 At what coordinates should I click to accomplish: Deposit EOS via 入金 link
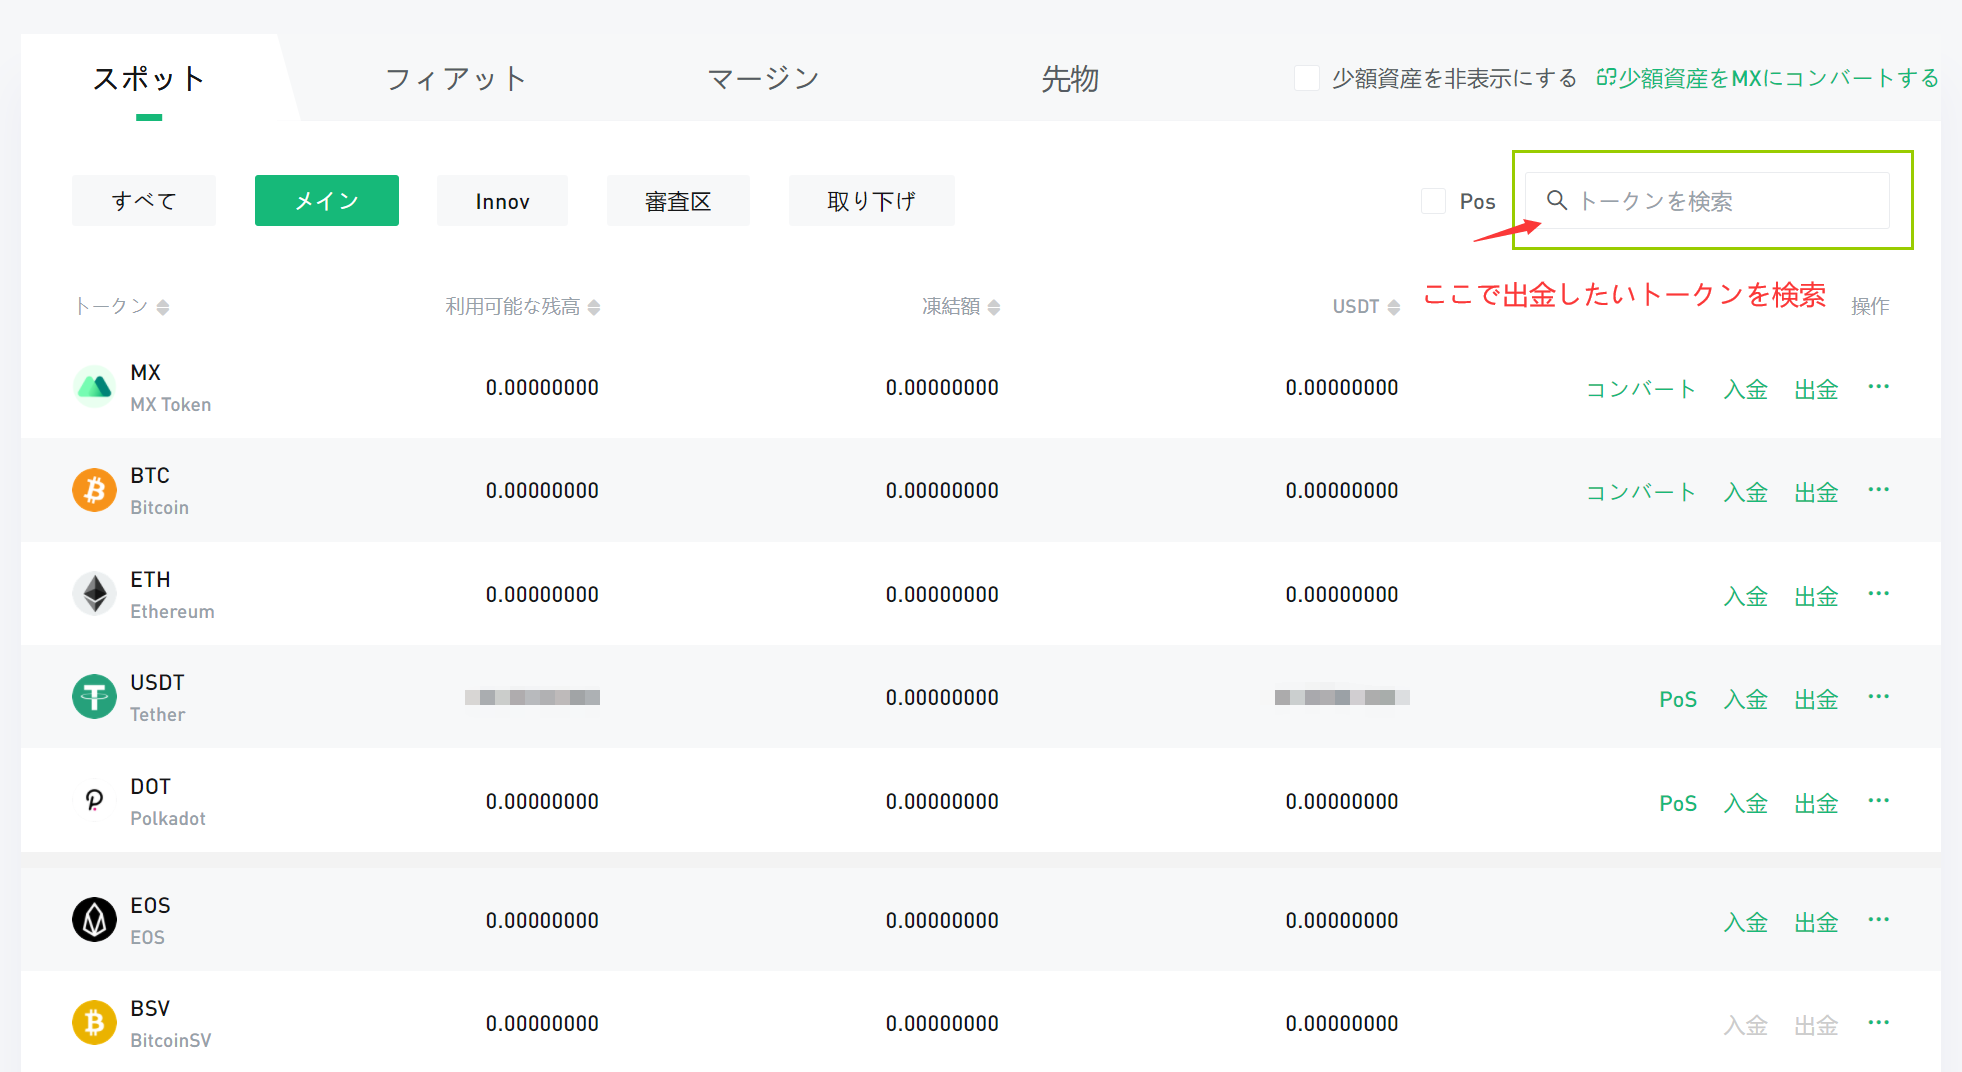1746,922
